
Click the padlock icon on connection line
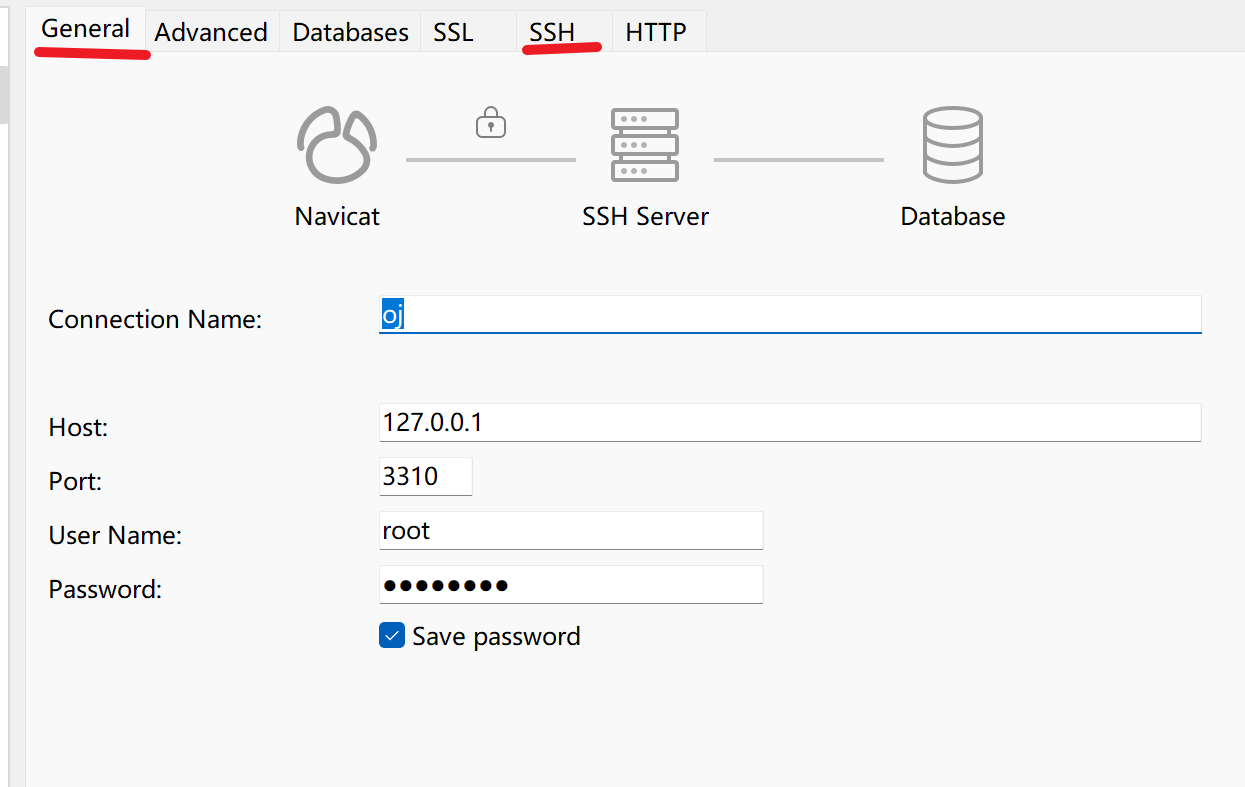490,124
